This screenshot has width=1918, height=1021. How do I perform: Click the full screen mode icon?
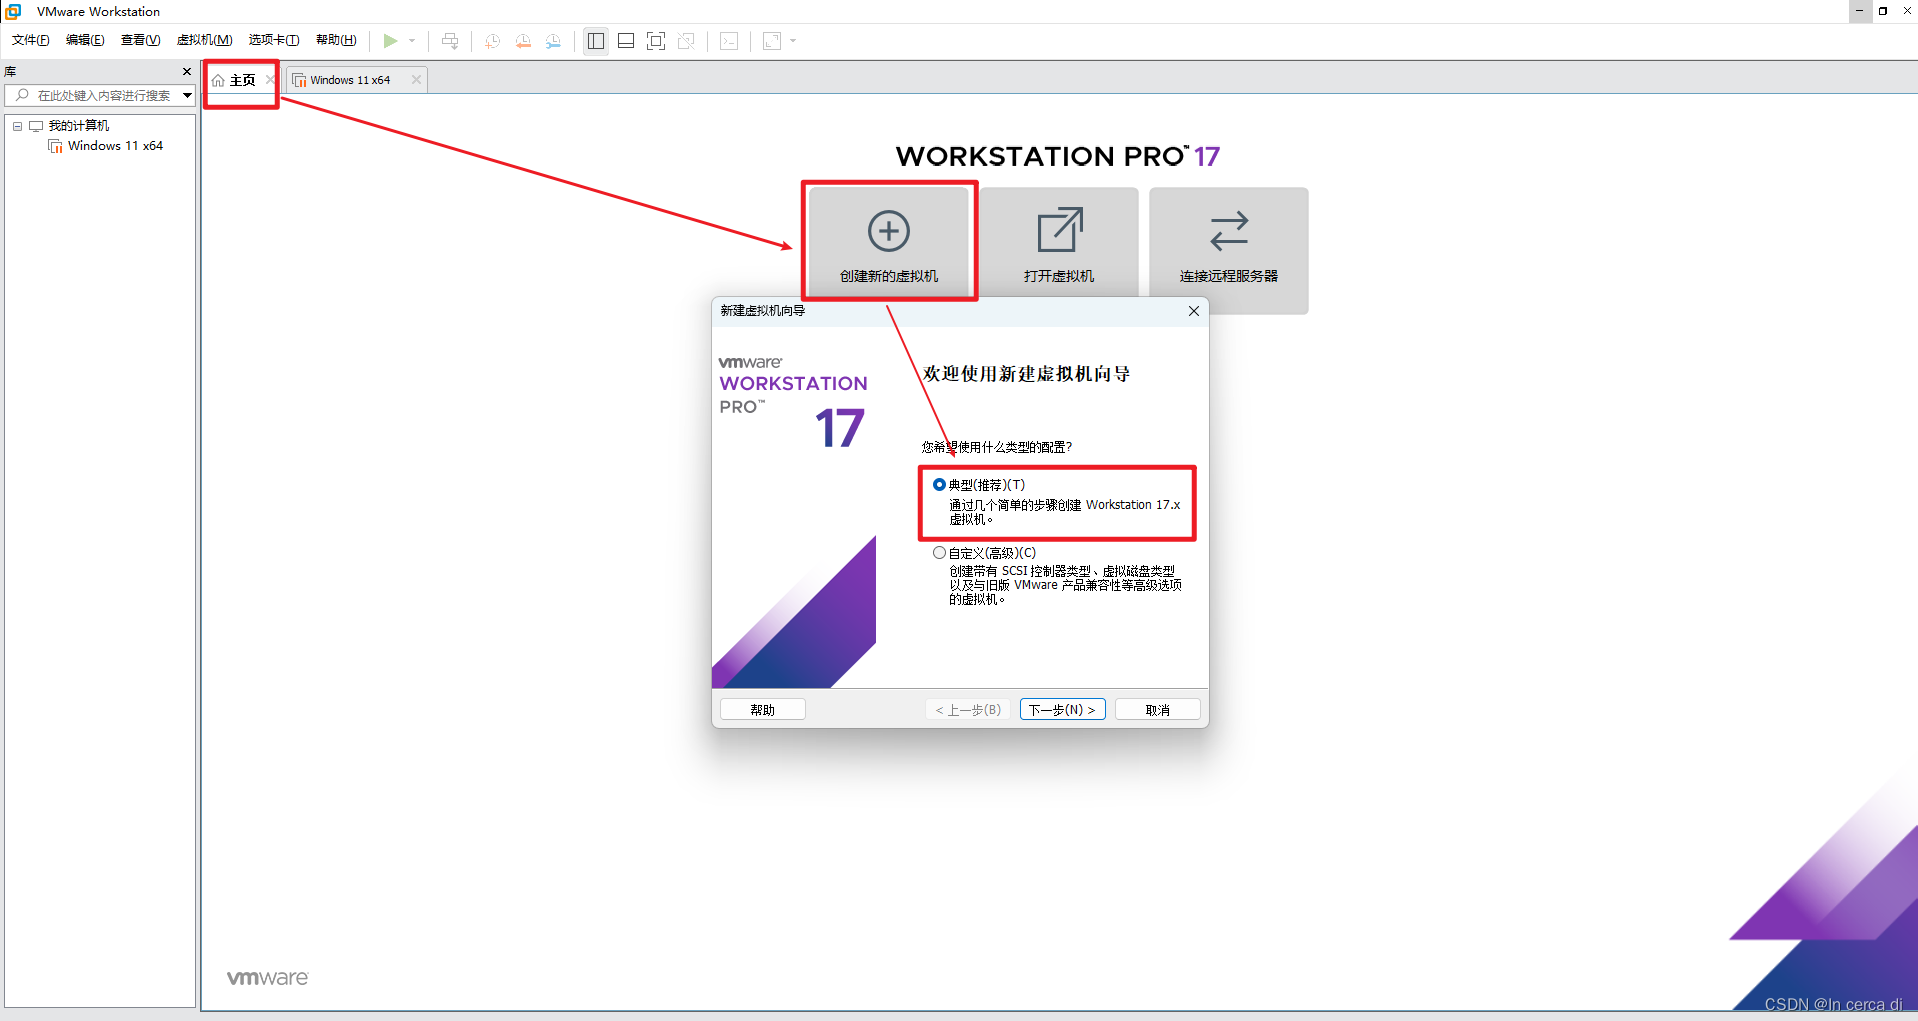pos(656,41)
